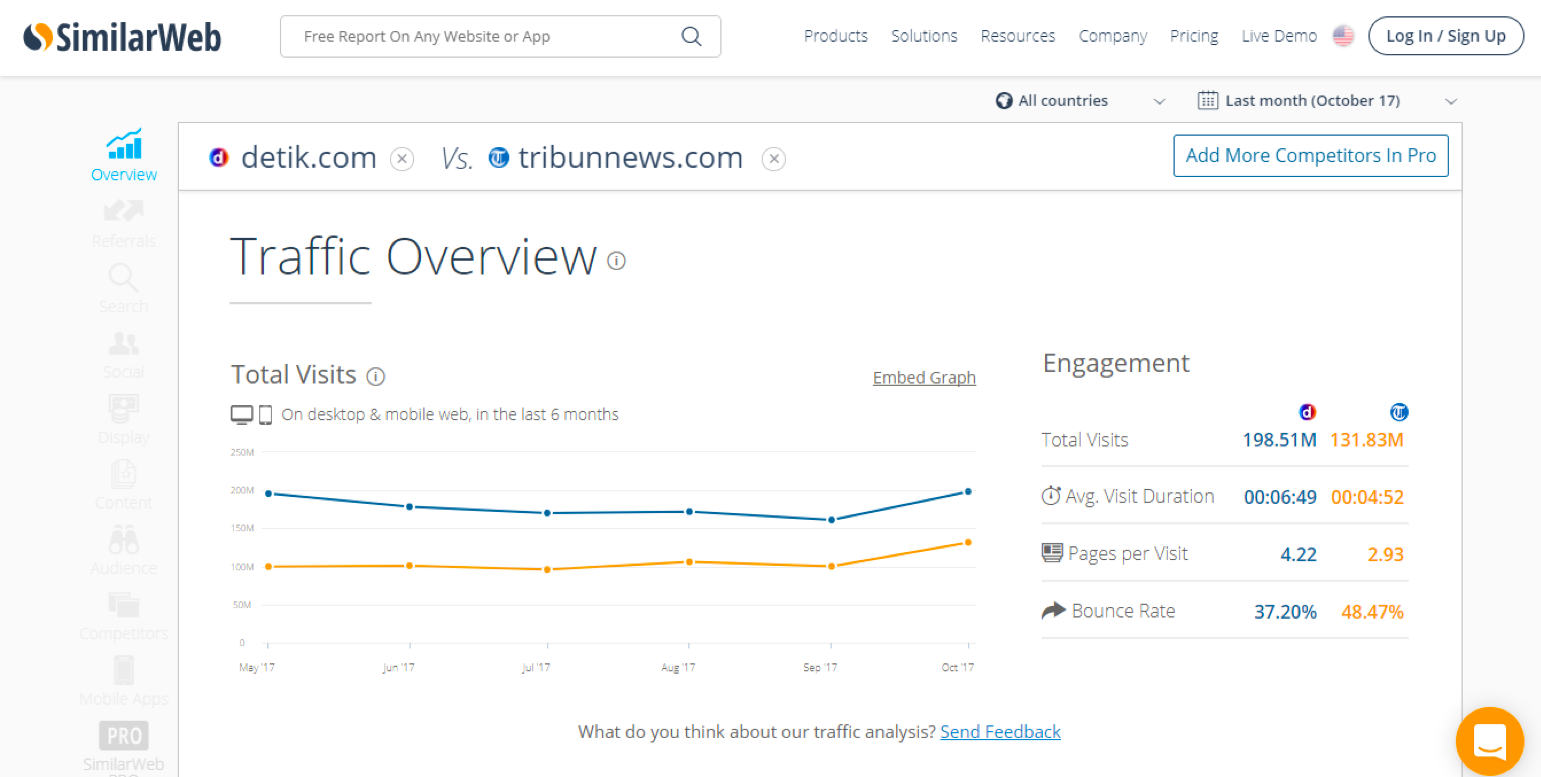The width and height of the screenshot is (1541, 777).
Task: Click tribunnews.com Jun '17 data point
Action: click(409, 566)
